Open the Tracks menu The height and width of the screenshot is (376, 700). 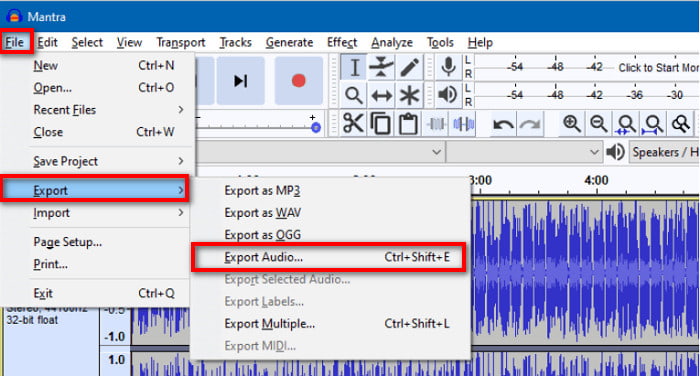click(x=235, y=42)
